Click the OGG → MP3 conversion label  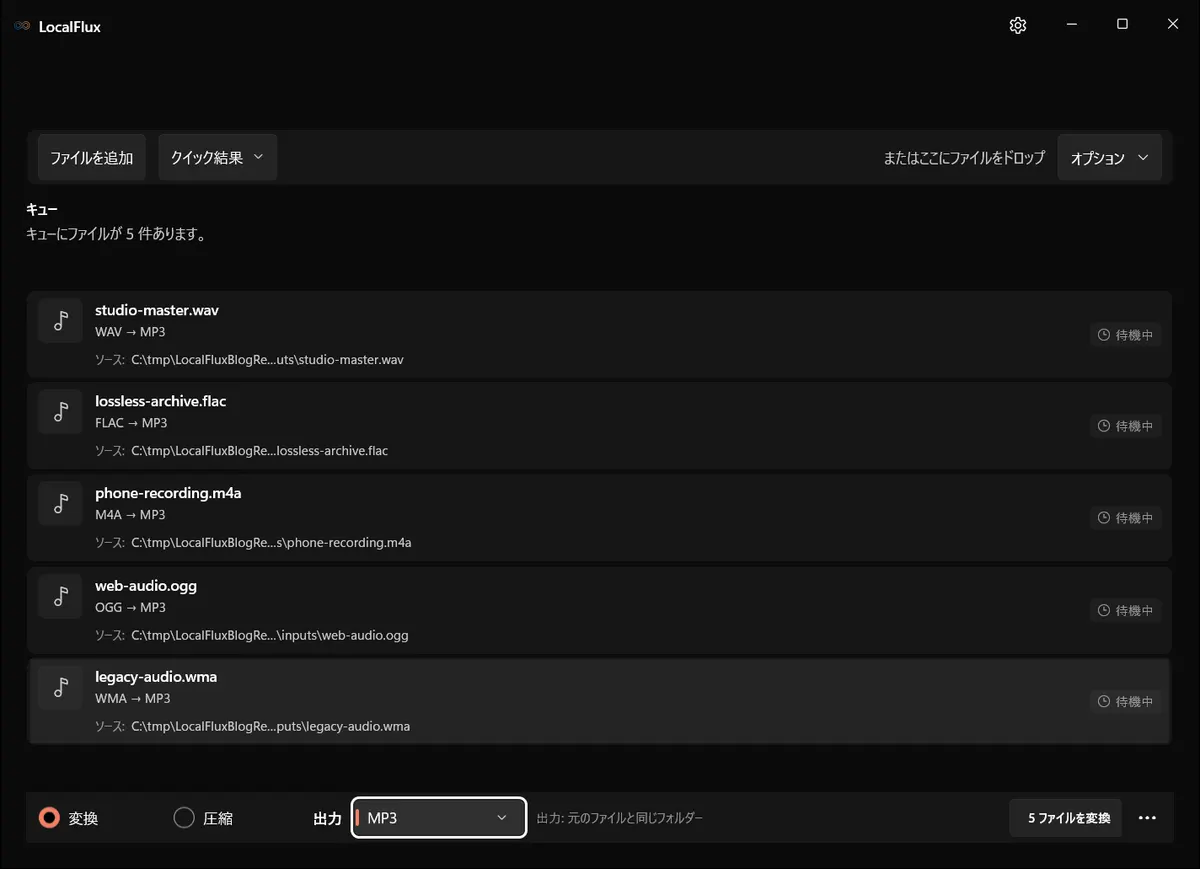pos(130,608)
